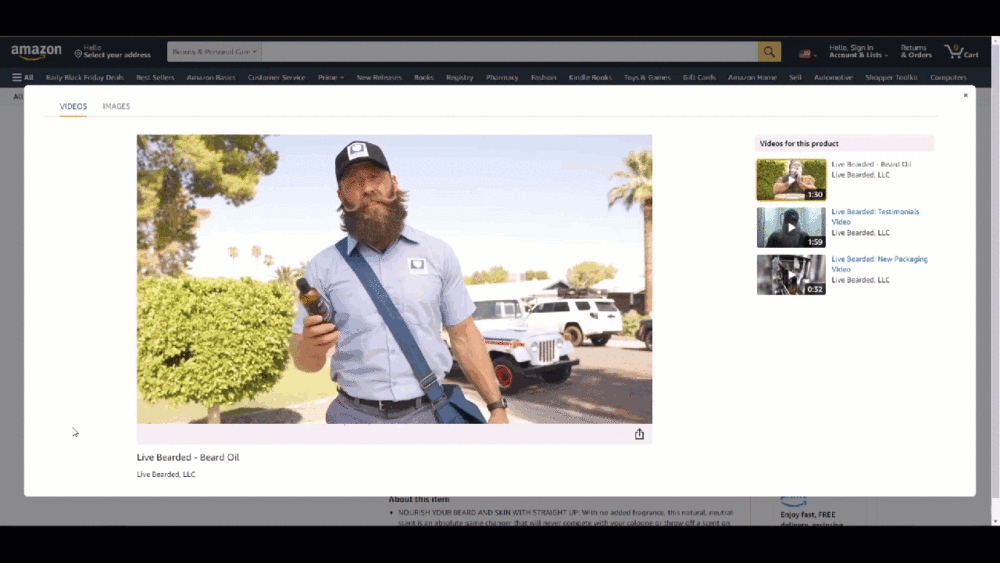
Task: Click page scrollbar down arrow
Action: (996, 521)
